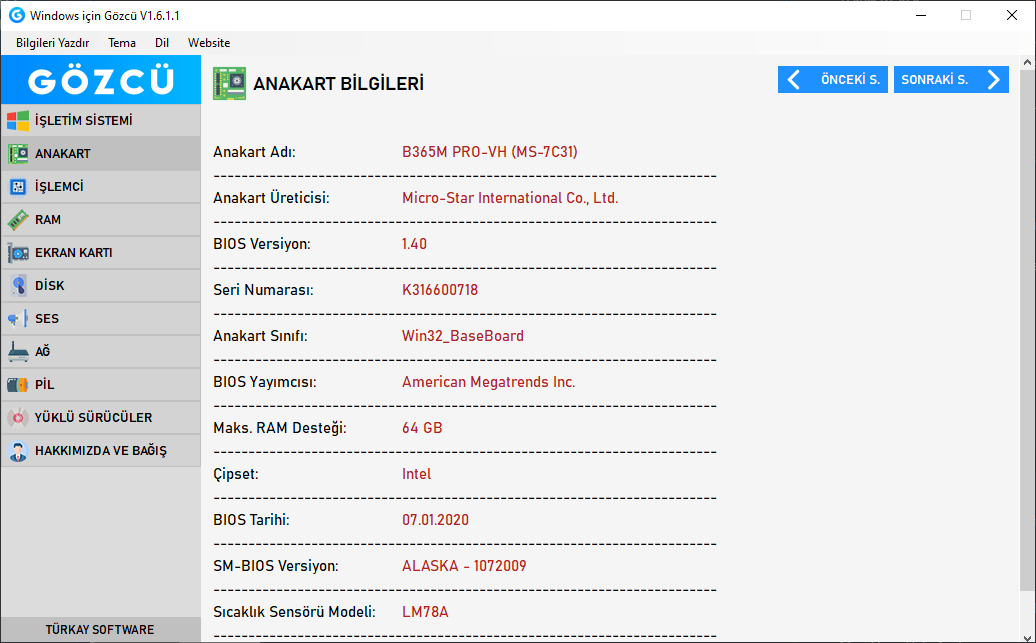This screenshot has height=643, width=1036.
Task: Click BIOS publisher American Megatrends Inc.
Action: point(488,382)
